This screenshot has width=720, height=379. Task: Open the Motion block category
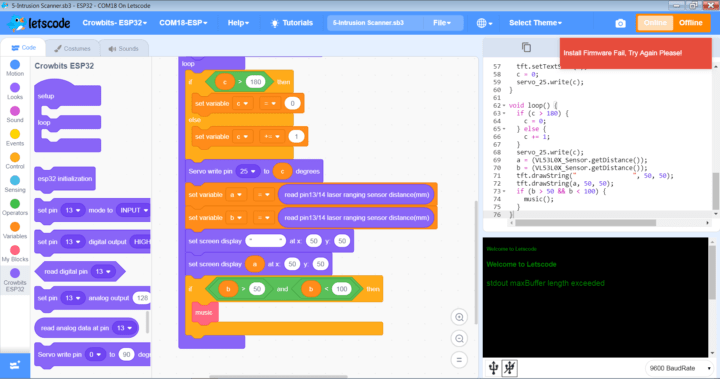coord(15,68)
